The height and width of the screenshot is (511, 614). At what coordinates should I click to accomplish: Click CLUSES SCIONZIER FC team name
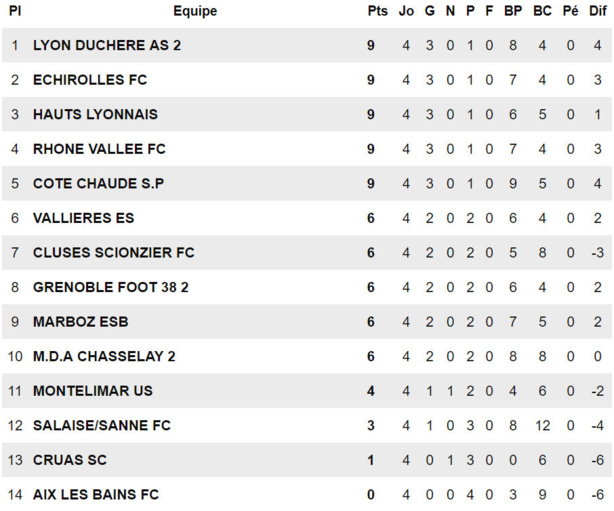(x=113, y=253)
